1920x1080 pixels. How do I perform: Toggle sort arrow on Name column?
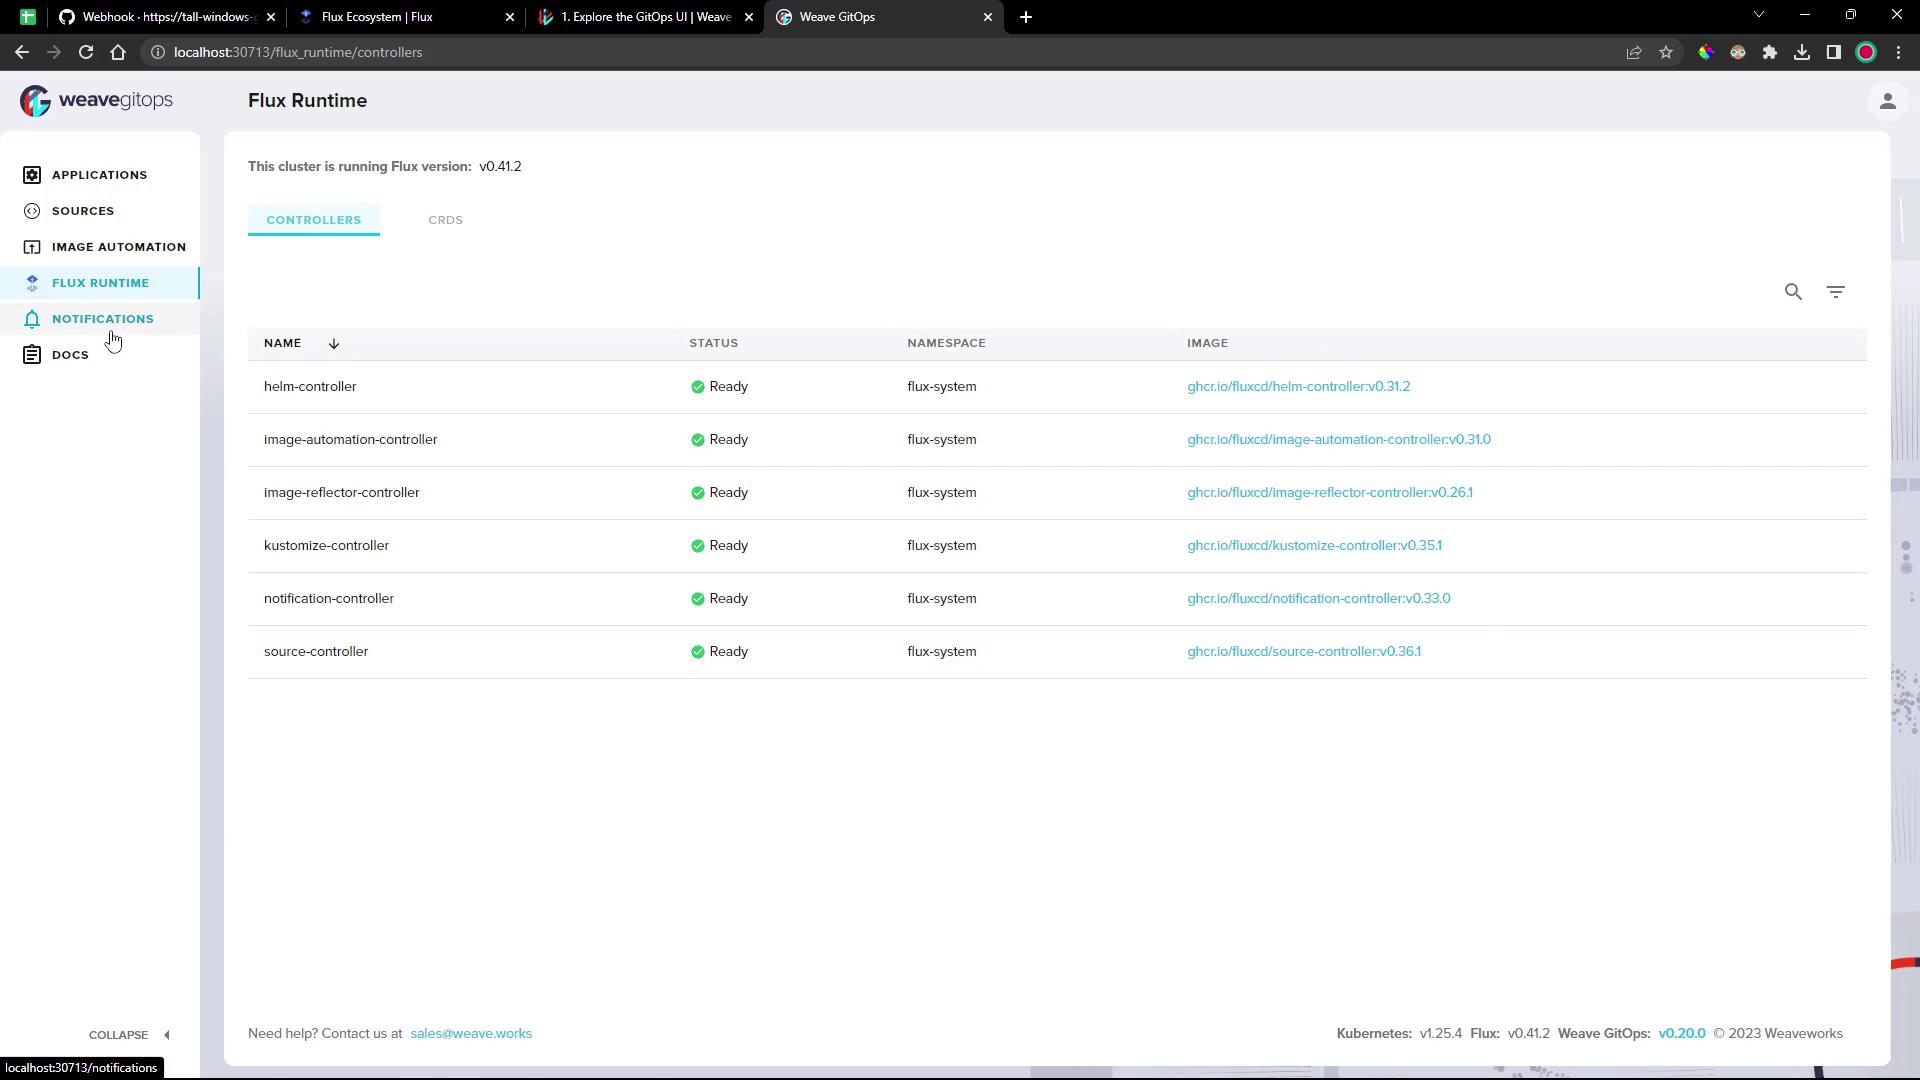[334, 344]
